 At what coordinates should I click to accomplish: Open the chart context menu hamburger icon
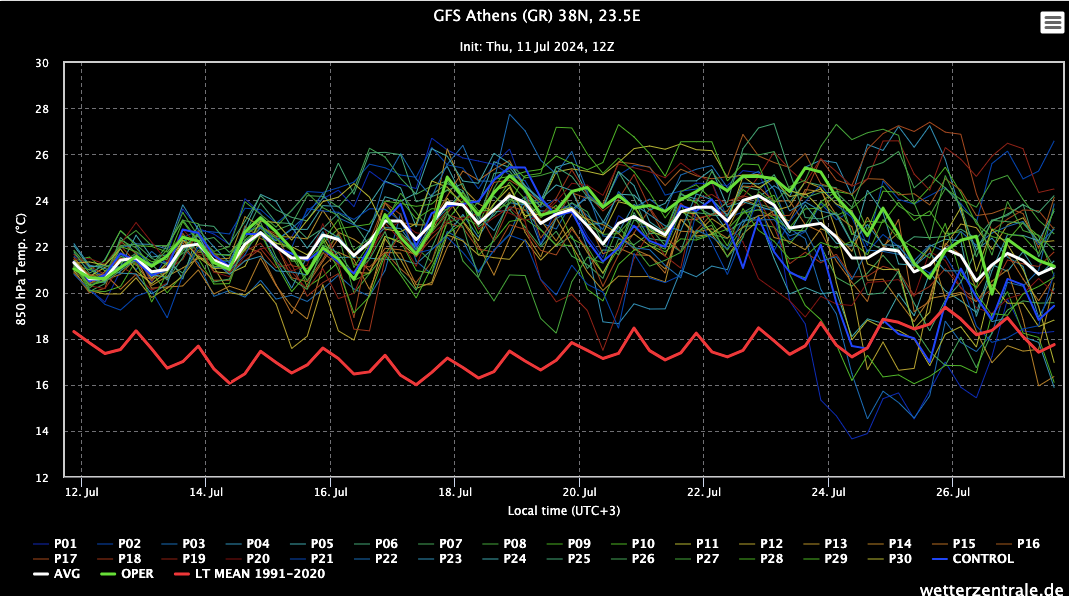coord(1052,23)
